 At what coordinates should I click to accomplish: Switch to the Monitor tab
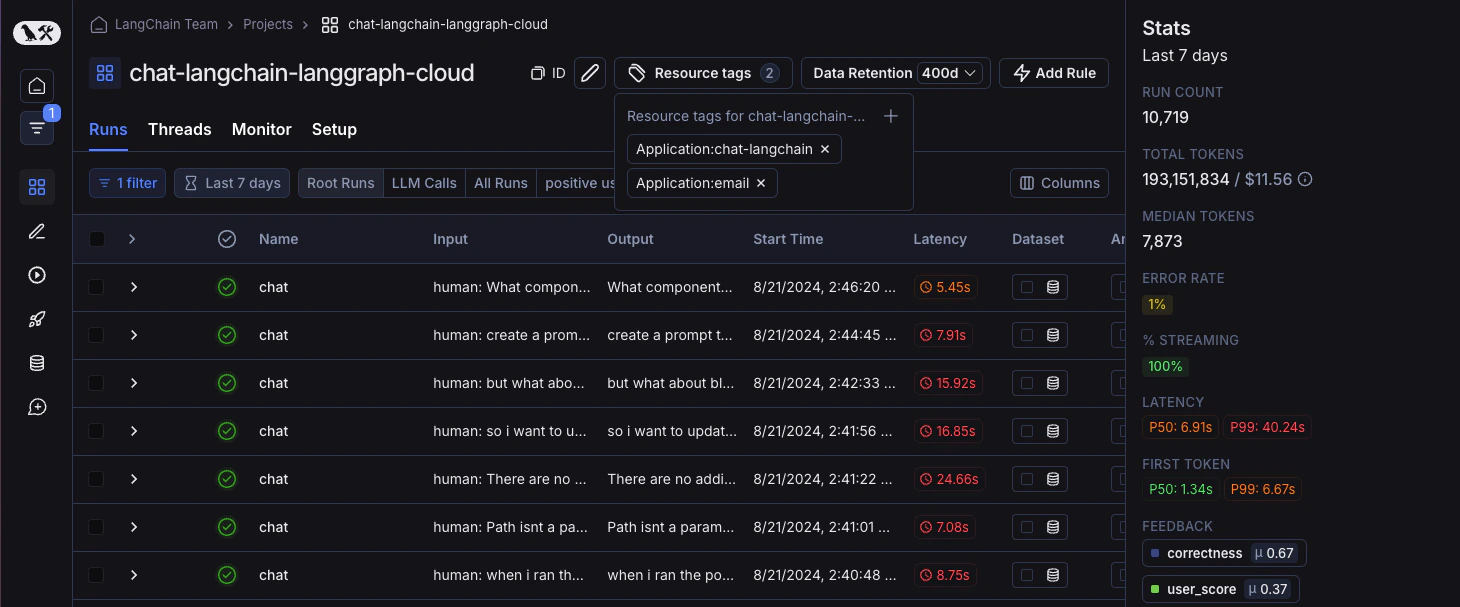point(261,129)
